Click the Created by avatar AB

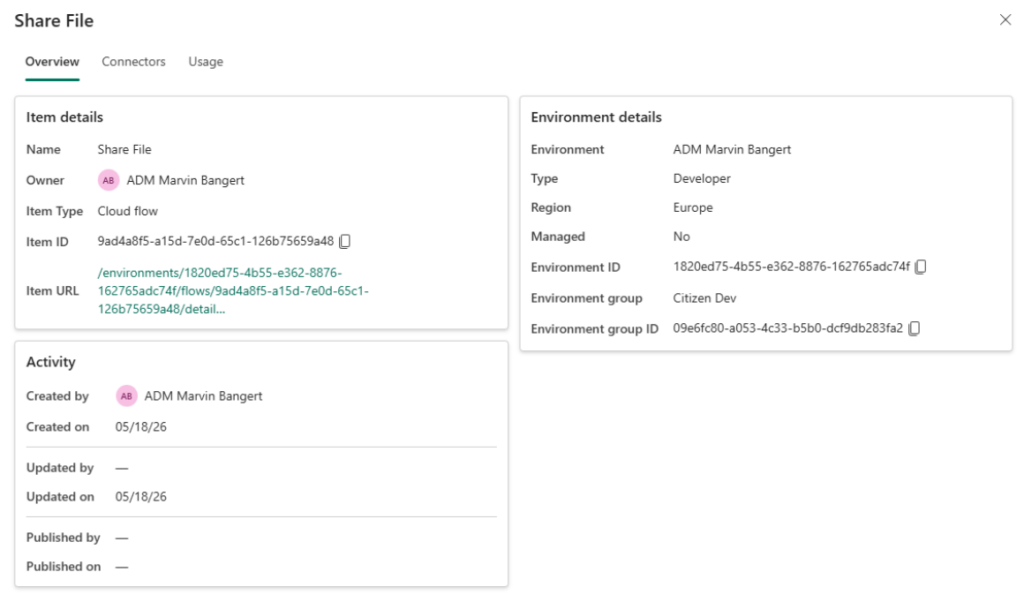point(126,396)
